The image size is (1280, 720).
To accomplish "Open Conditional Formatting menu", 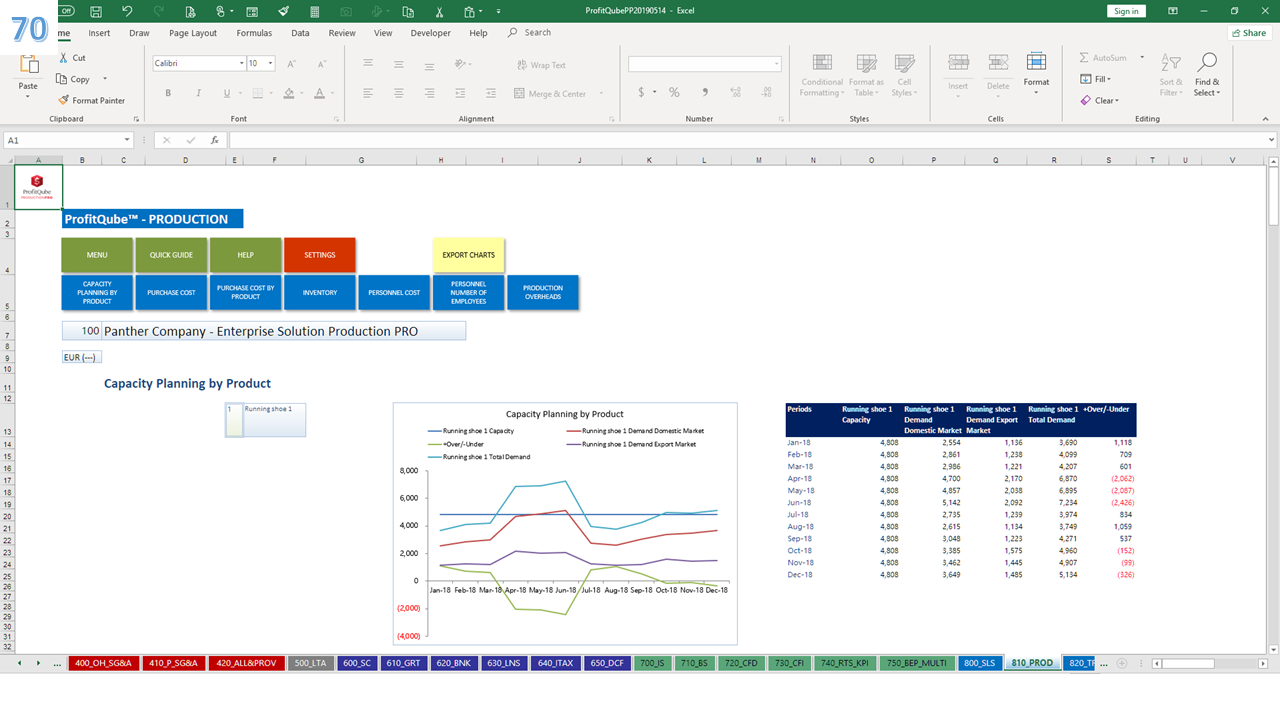I will [x=822, y=76].
